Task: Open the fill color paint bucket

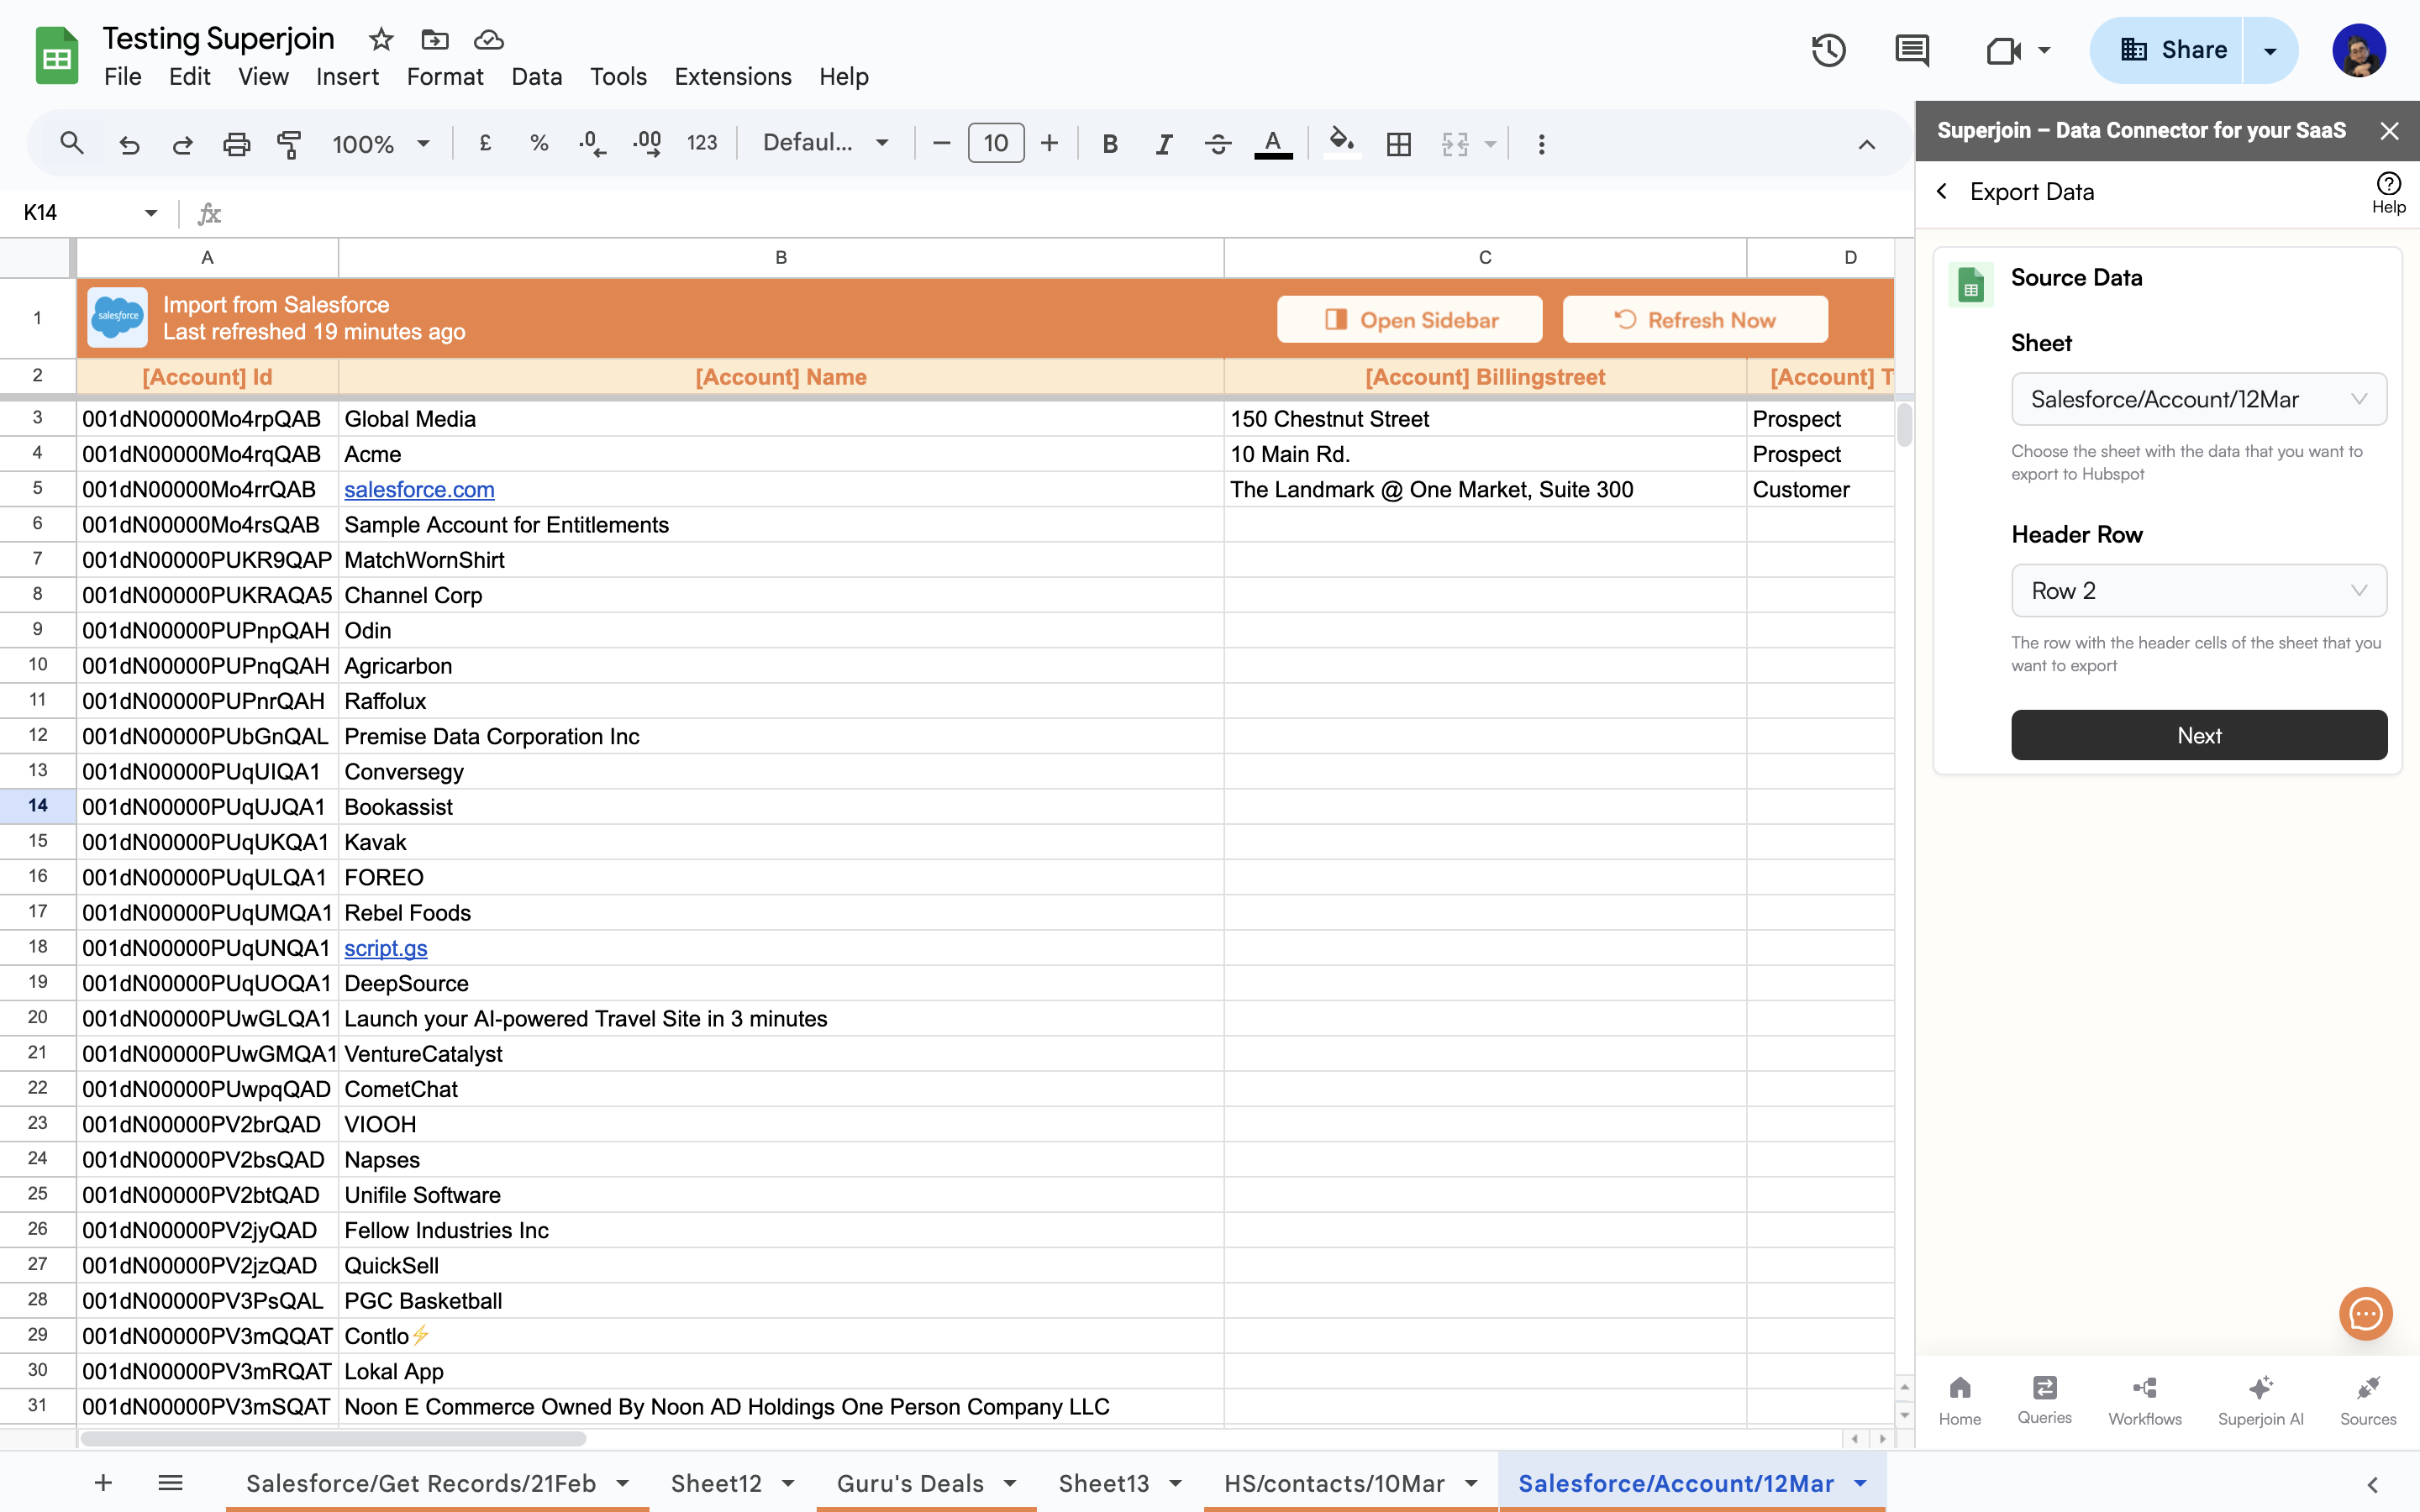Action: 1341,142
